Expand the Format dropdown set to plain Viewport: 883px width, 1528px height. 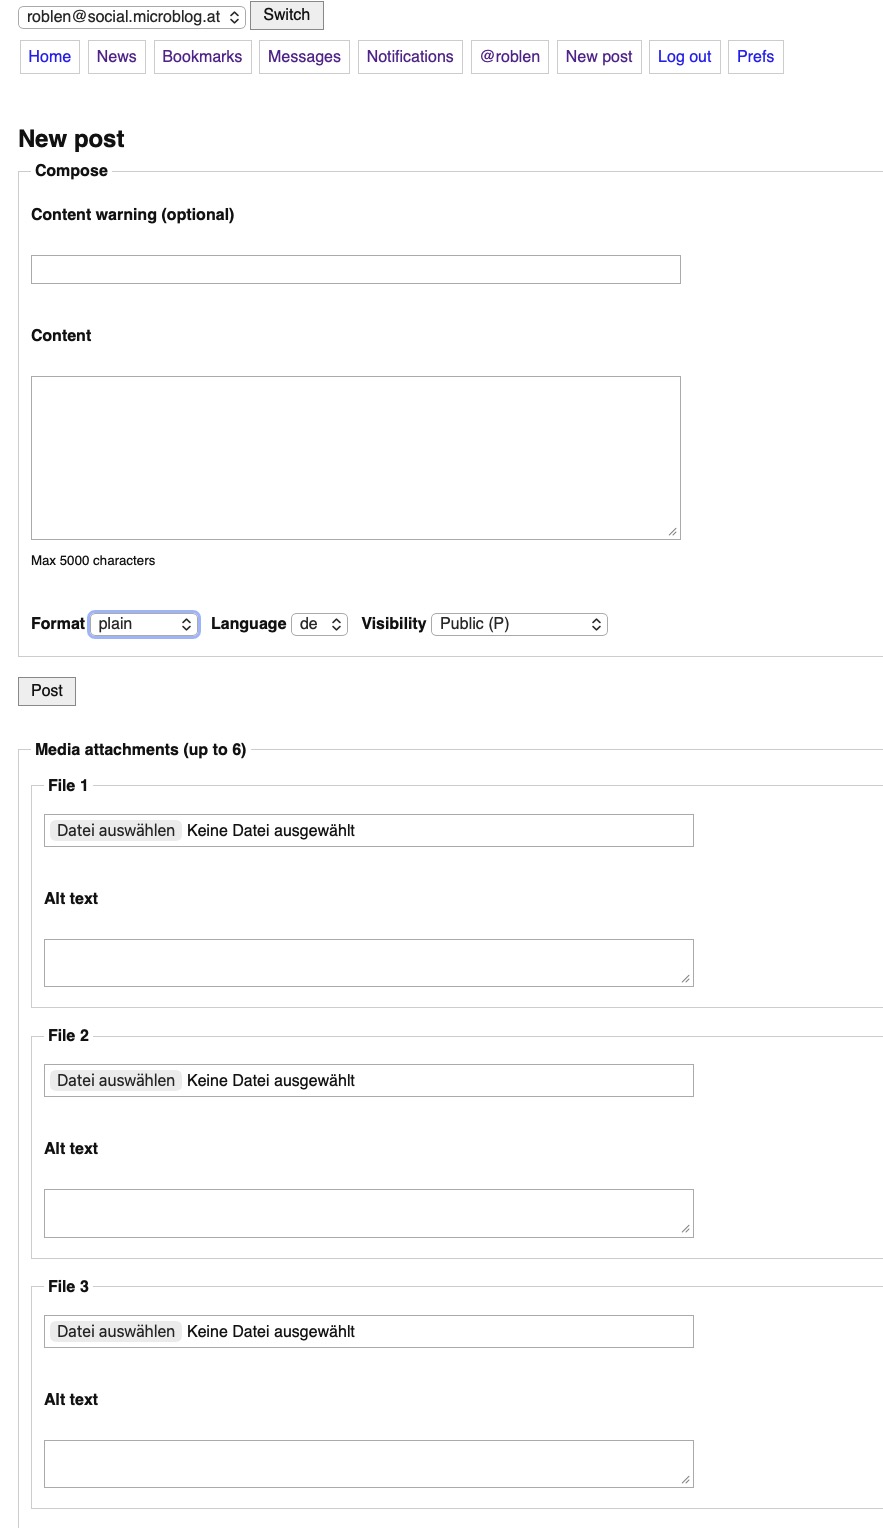pos(145,624)
